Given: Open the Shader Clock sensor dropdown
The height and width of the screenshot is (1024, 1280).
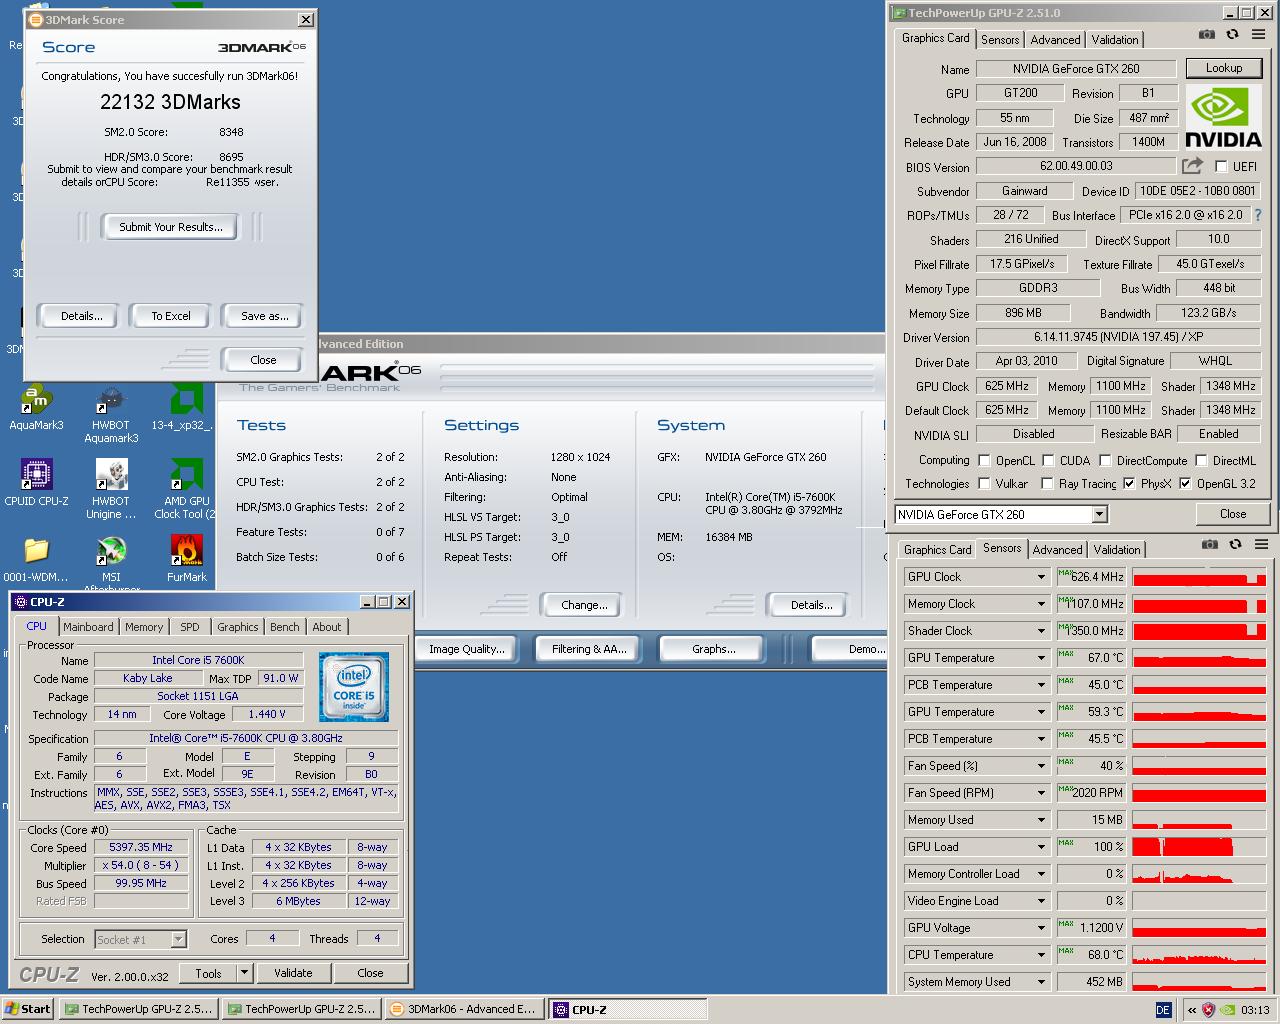Looking at the screenshot, I should [1041, 631].
